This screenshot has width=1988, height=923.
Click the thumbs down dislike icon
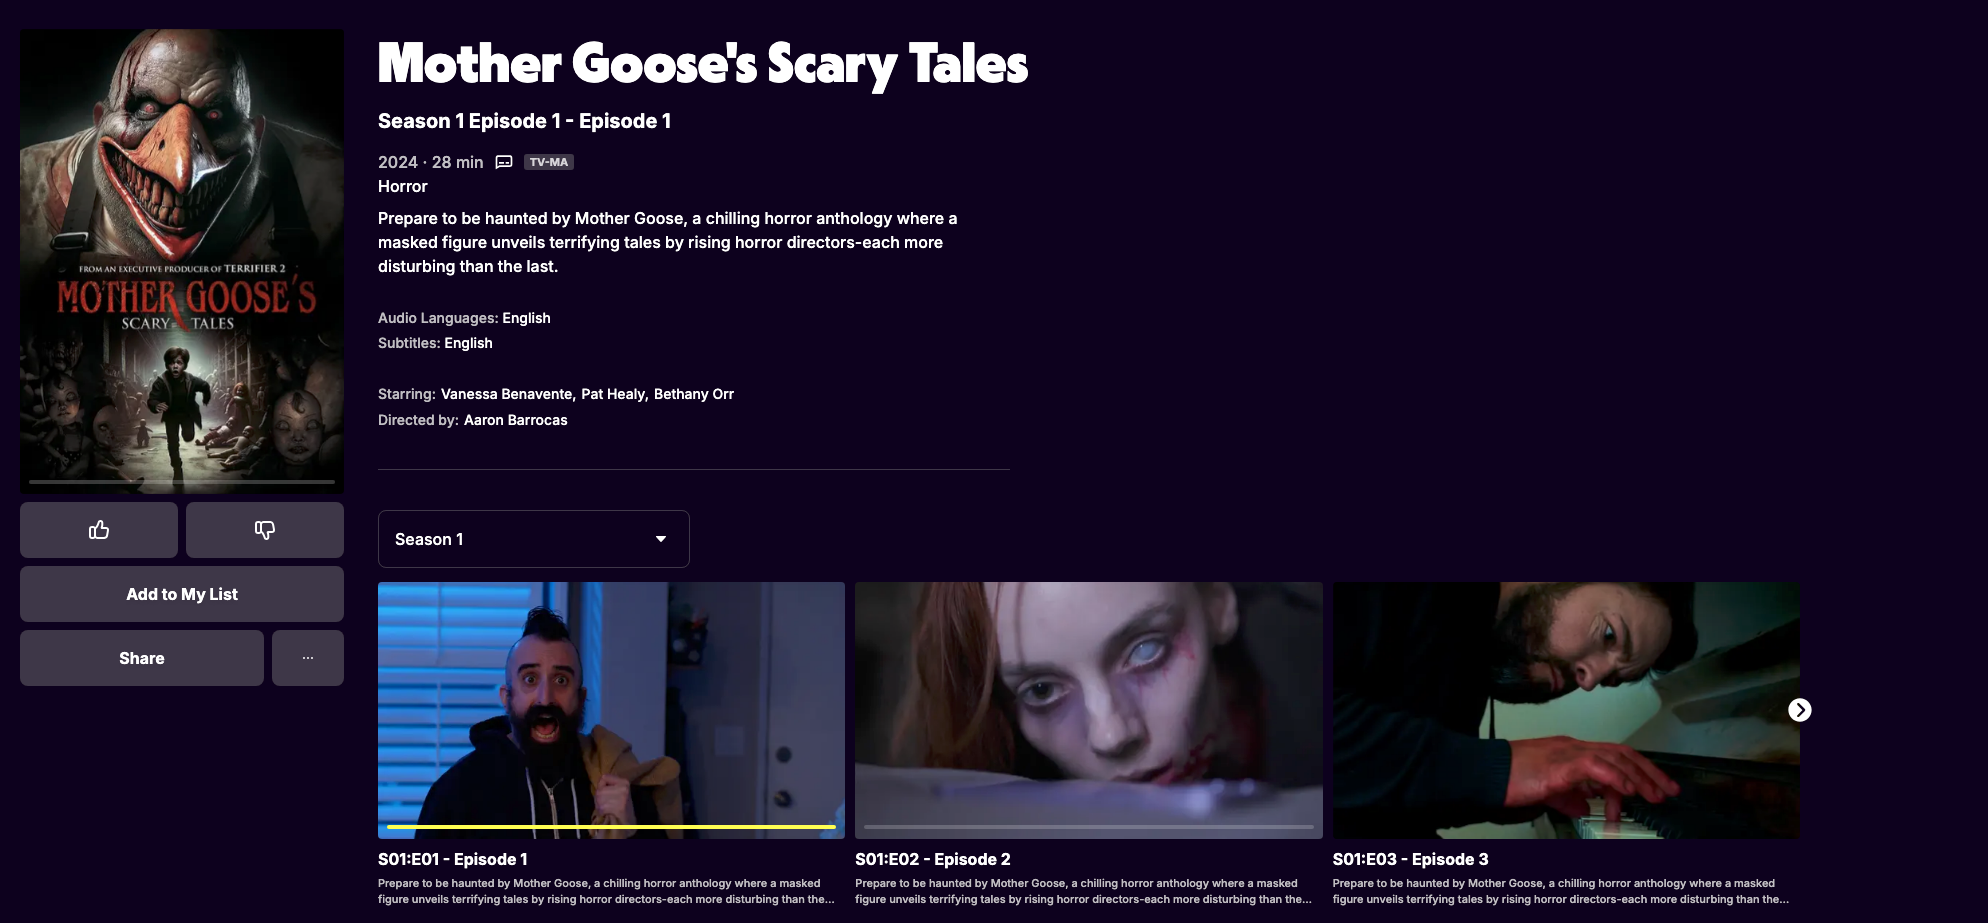(265, 530)
